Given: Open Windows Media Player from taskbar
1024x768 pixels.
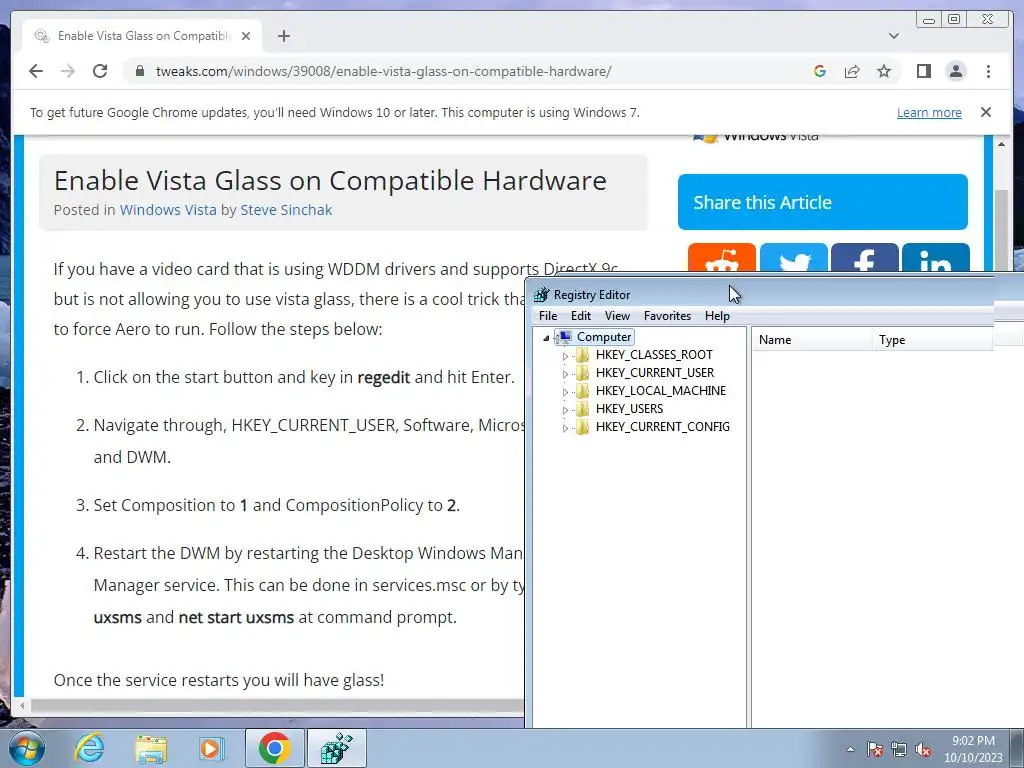Looking at the screenshot, I should [211, 748].
